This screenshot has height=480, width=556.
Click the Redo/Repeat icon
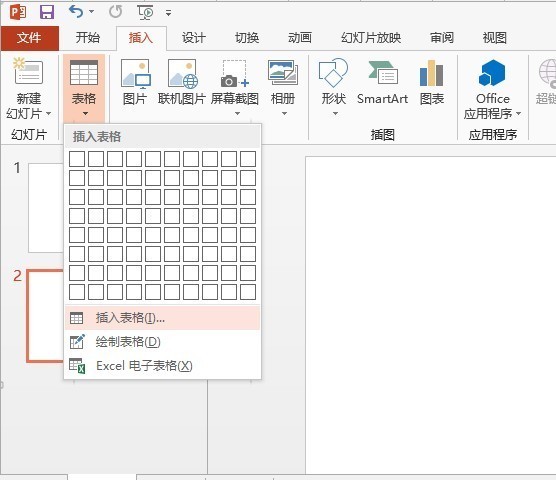pos(116,12)
